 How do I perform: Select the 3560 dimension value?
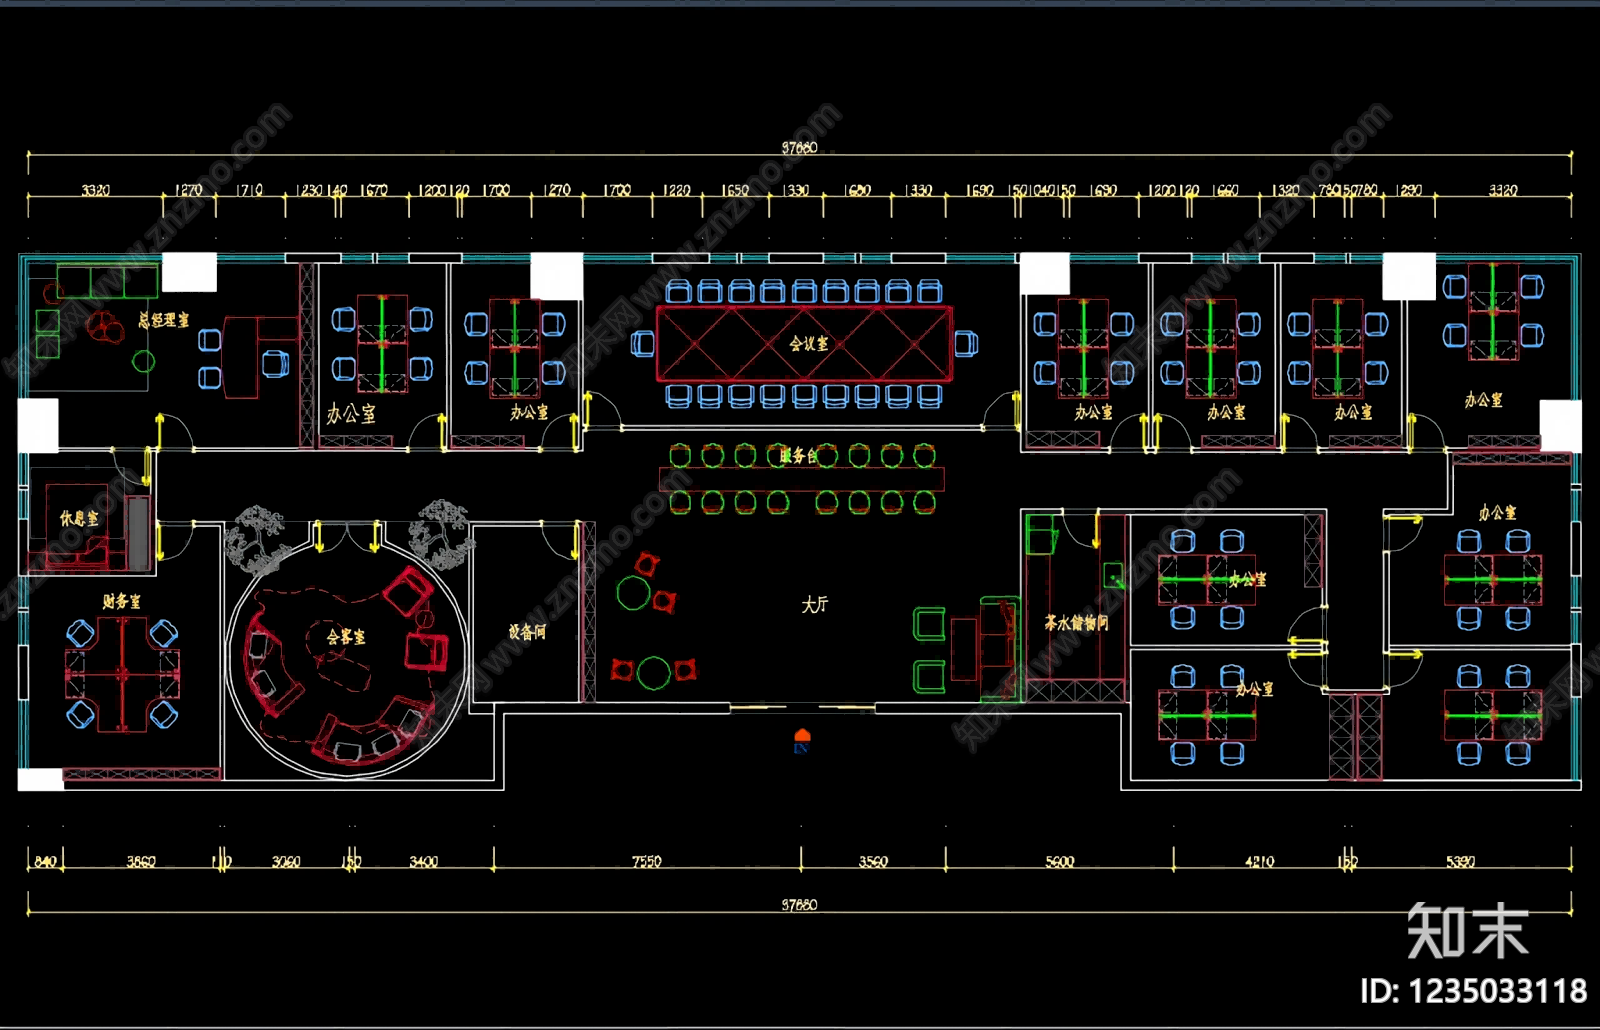[873, 862]
